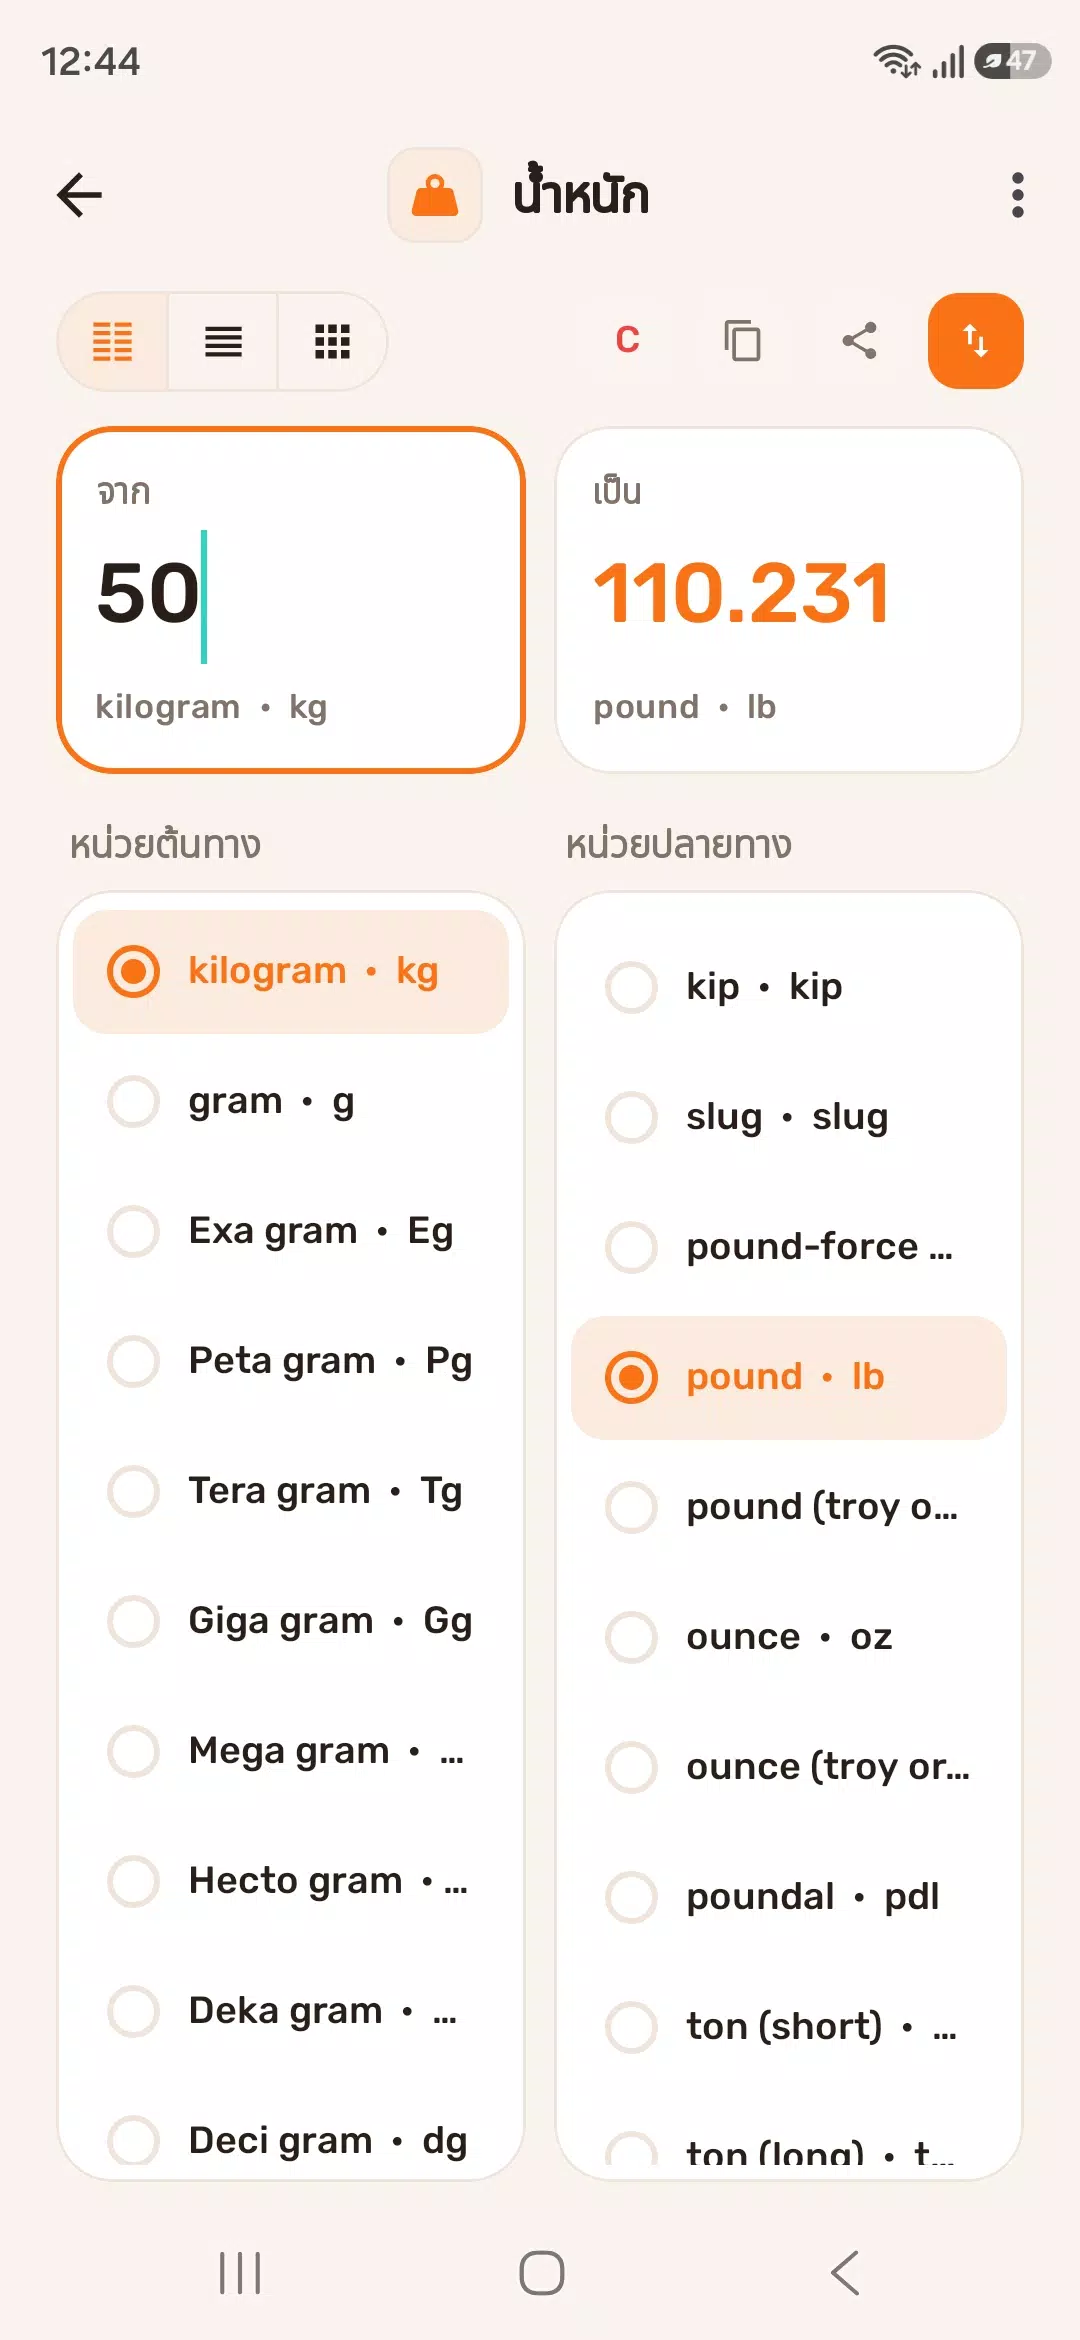The width and height of the screenshot is (1080, 2340).
Task: Copy the conversion result
Action: 743,340
